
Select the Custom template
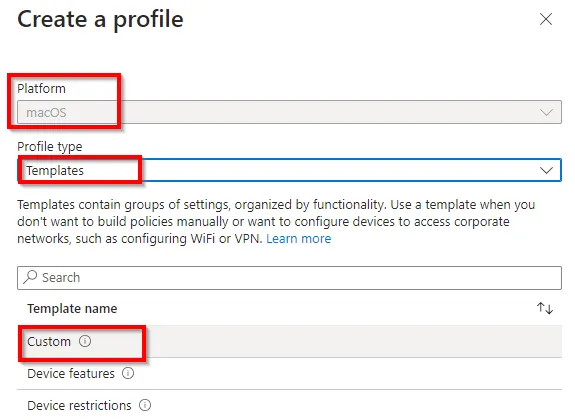289,342
